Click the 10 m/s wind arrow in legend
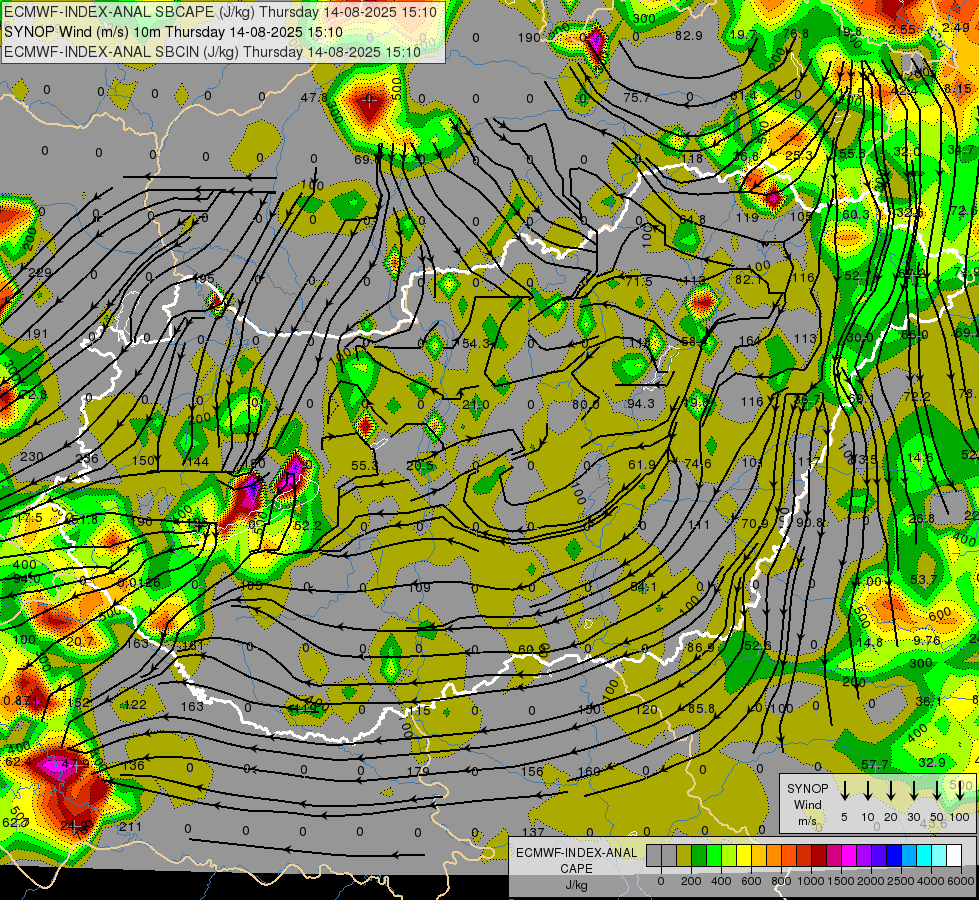The height and width of the screenshot is (900, 979). click(867, 790)
